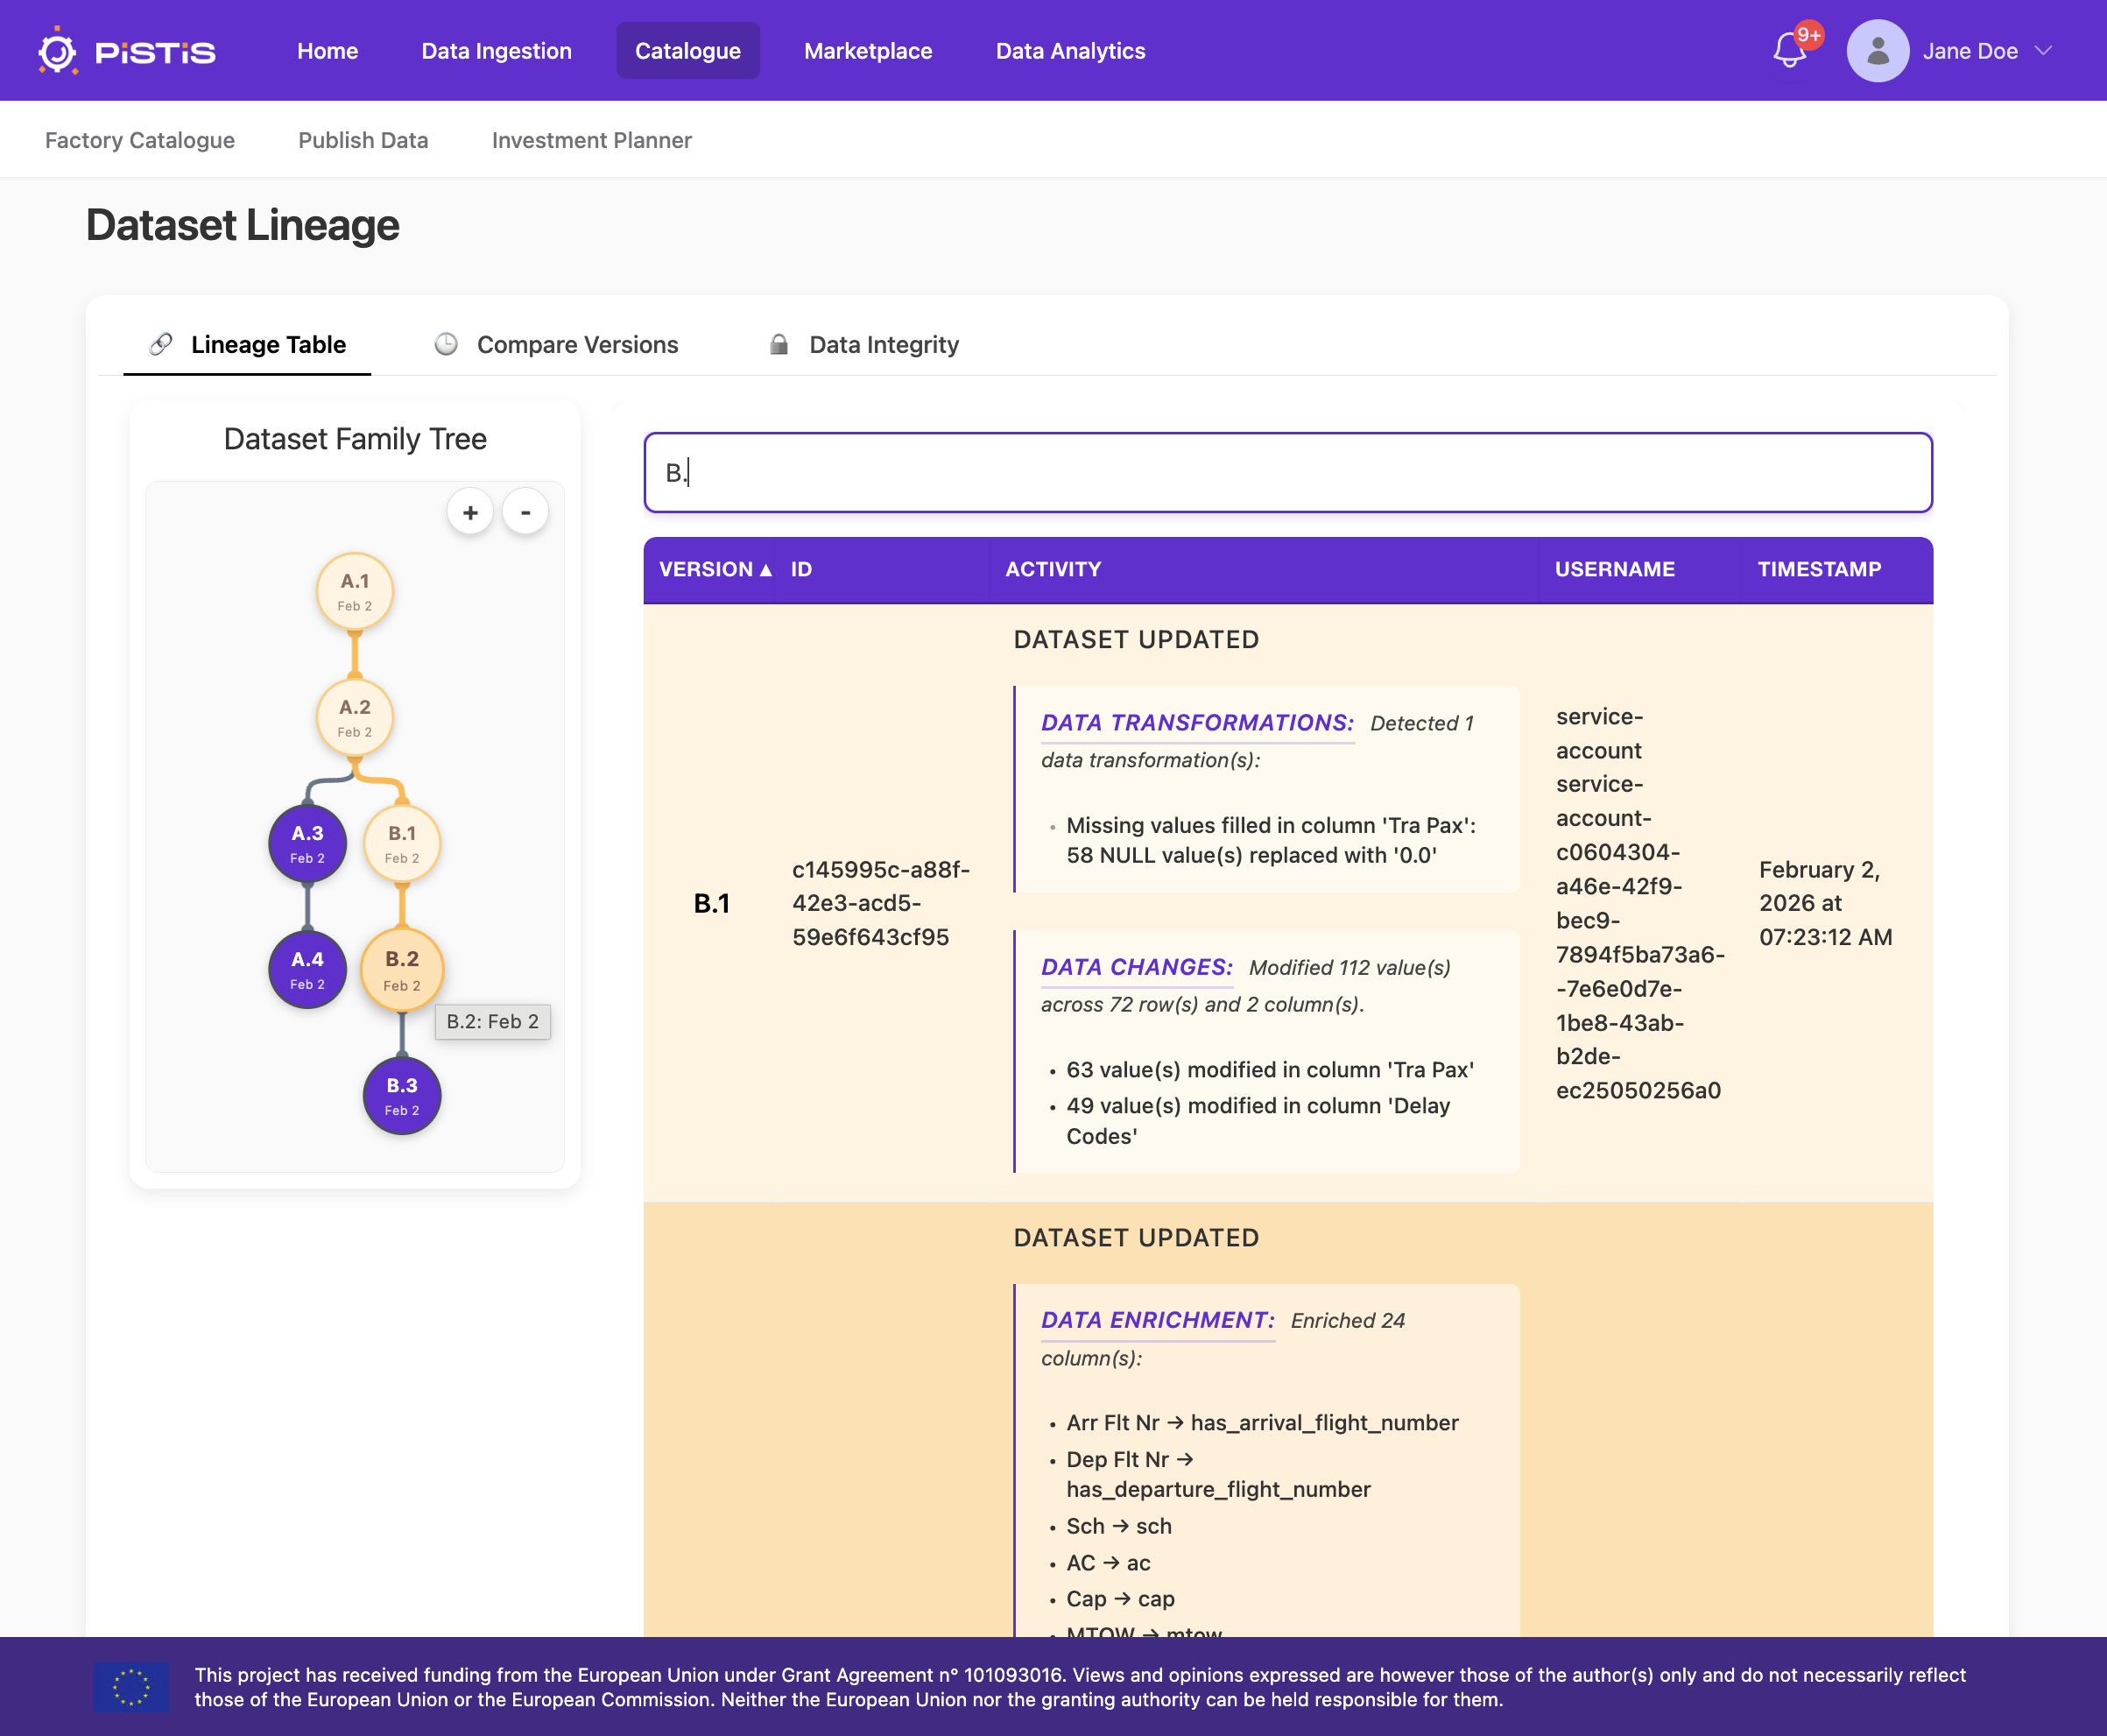
Task: Click the 'DATA CHANGES:' heading
Action: point(1137,967)
